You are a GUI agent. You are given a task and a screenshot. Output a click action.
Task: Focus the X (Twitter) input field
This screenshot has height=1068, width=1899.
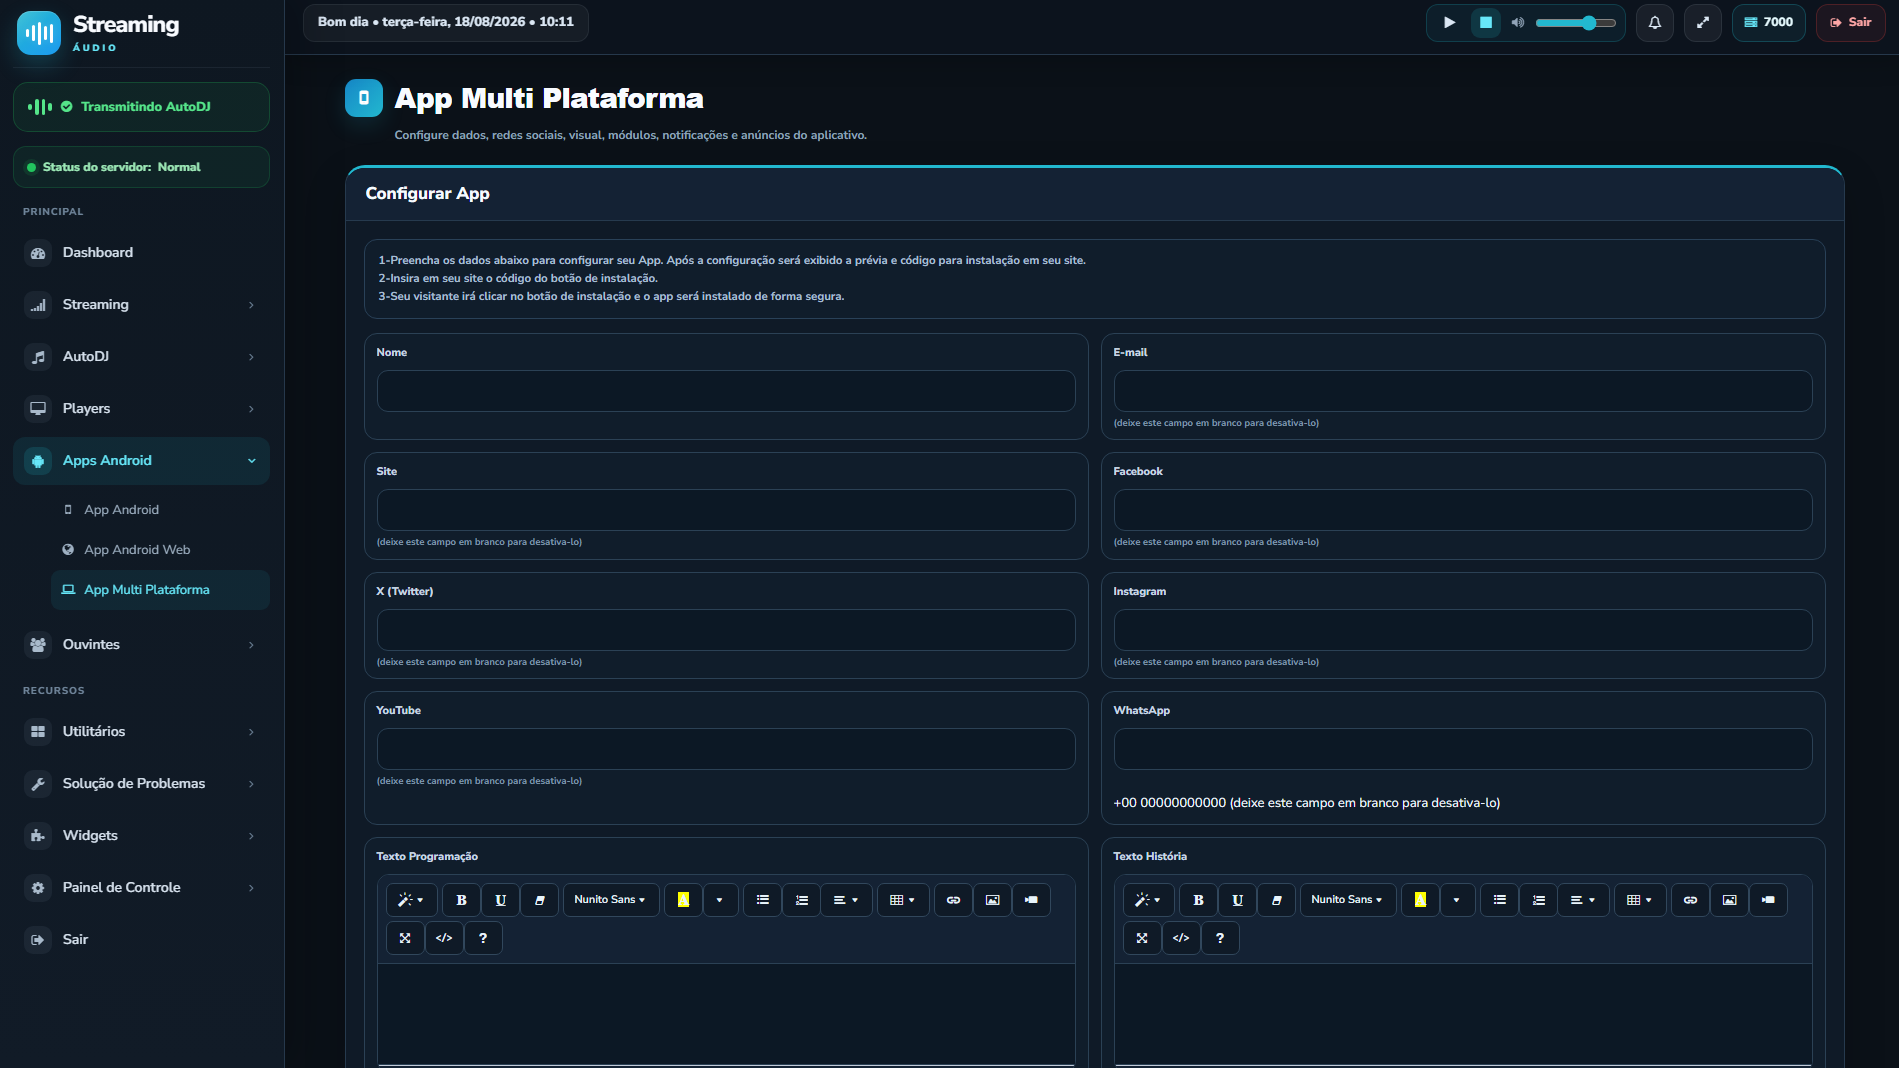(x=726, y=630)
